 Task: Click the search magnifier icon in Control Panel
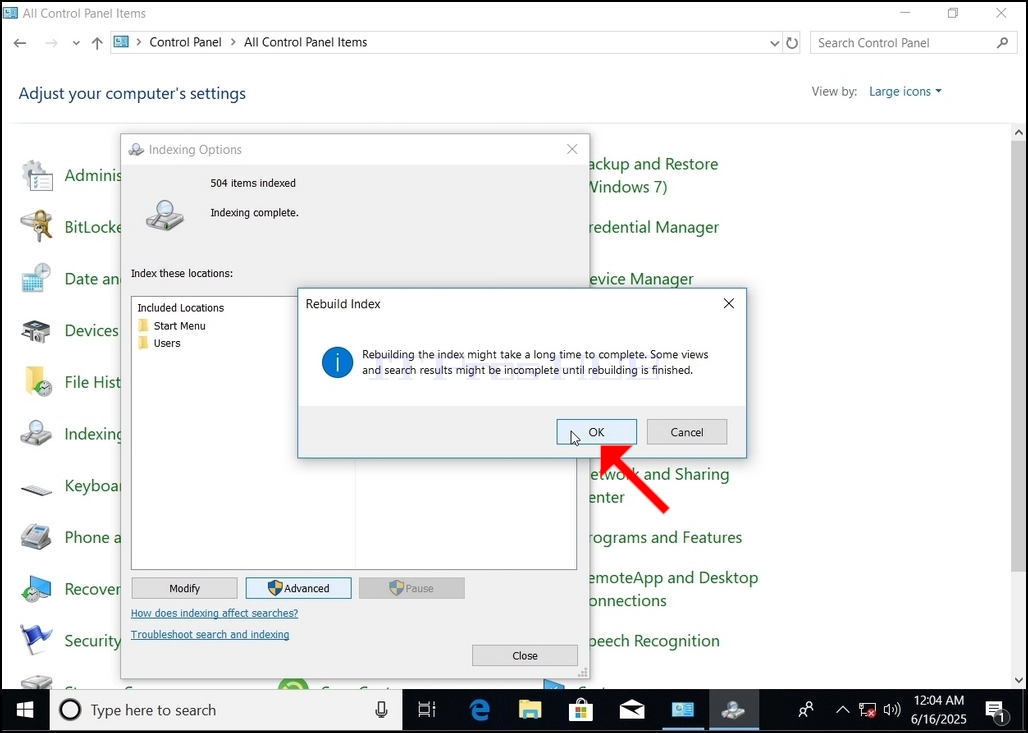pos(1002,43)
